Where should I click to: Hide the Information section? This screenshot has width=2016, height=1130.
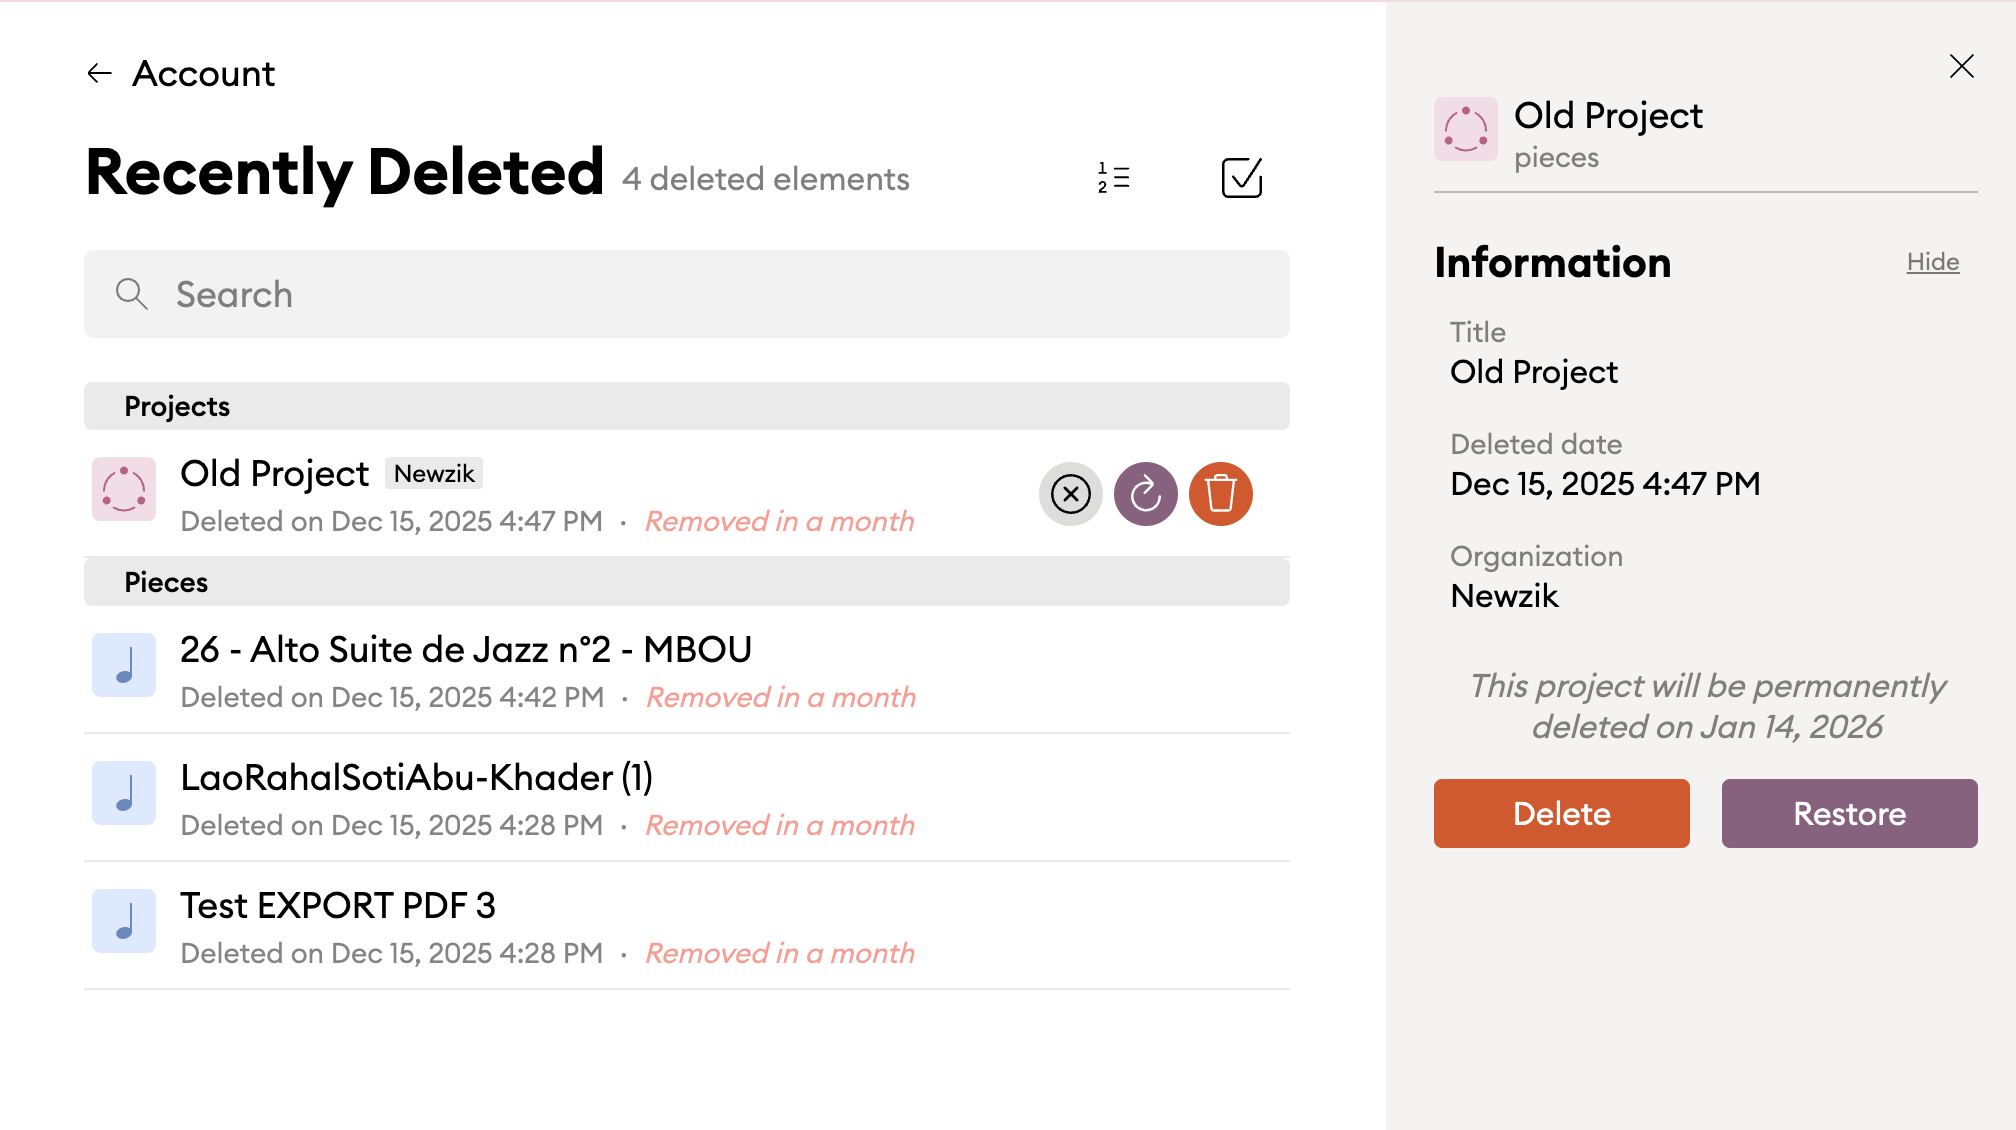pyautogui.click(x=1932, y=262)
